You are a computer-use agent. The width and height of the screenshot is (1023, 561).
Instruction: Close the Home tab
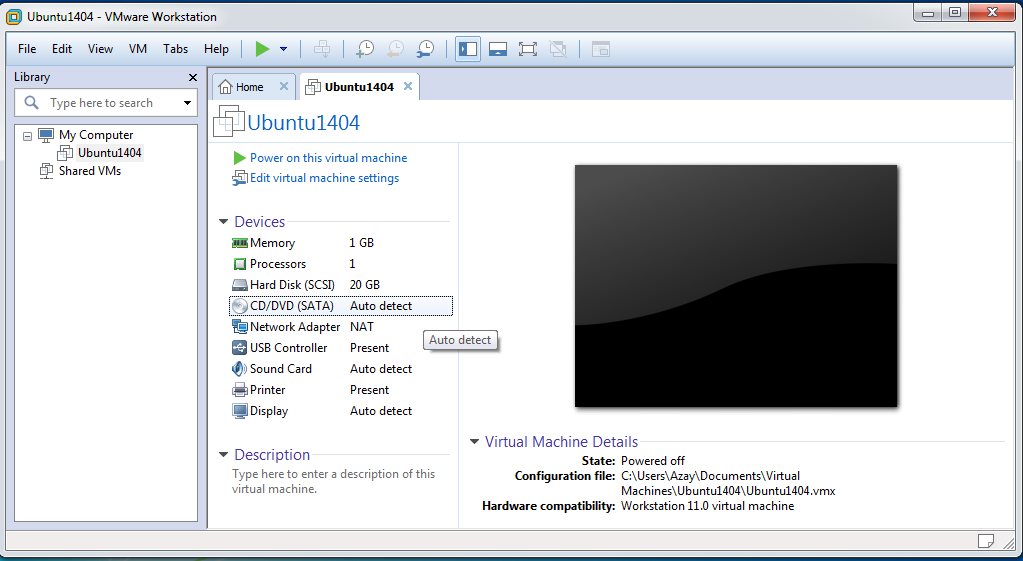[x=284, y=86]
